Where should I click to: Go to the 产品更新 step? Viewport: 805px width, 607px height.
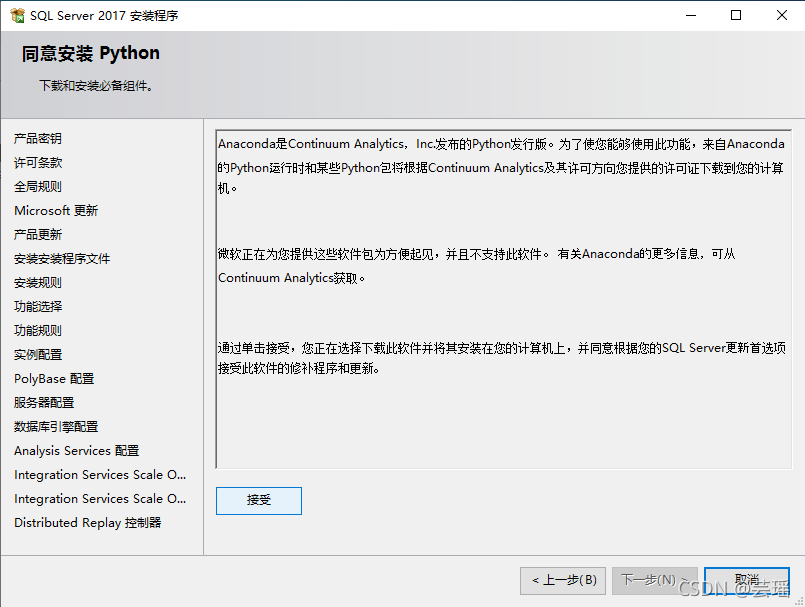coord(38,234)
